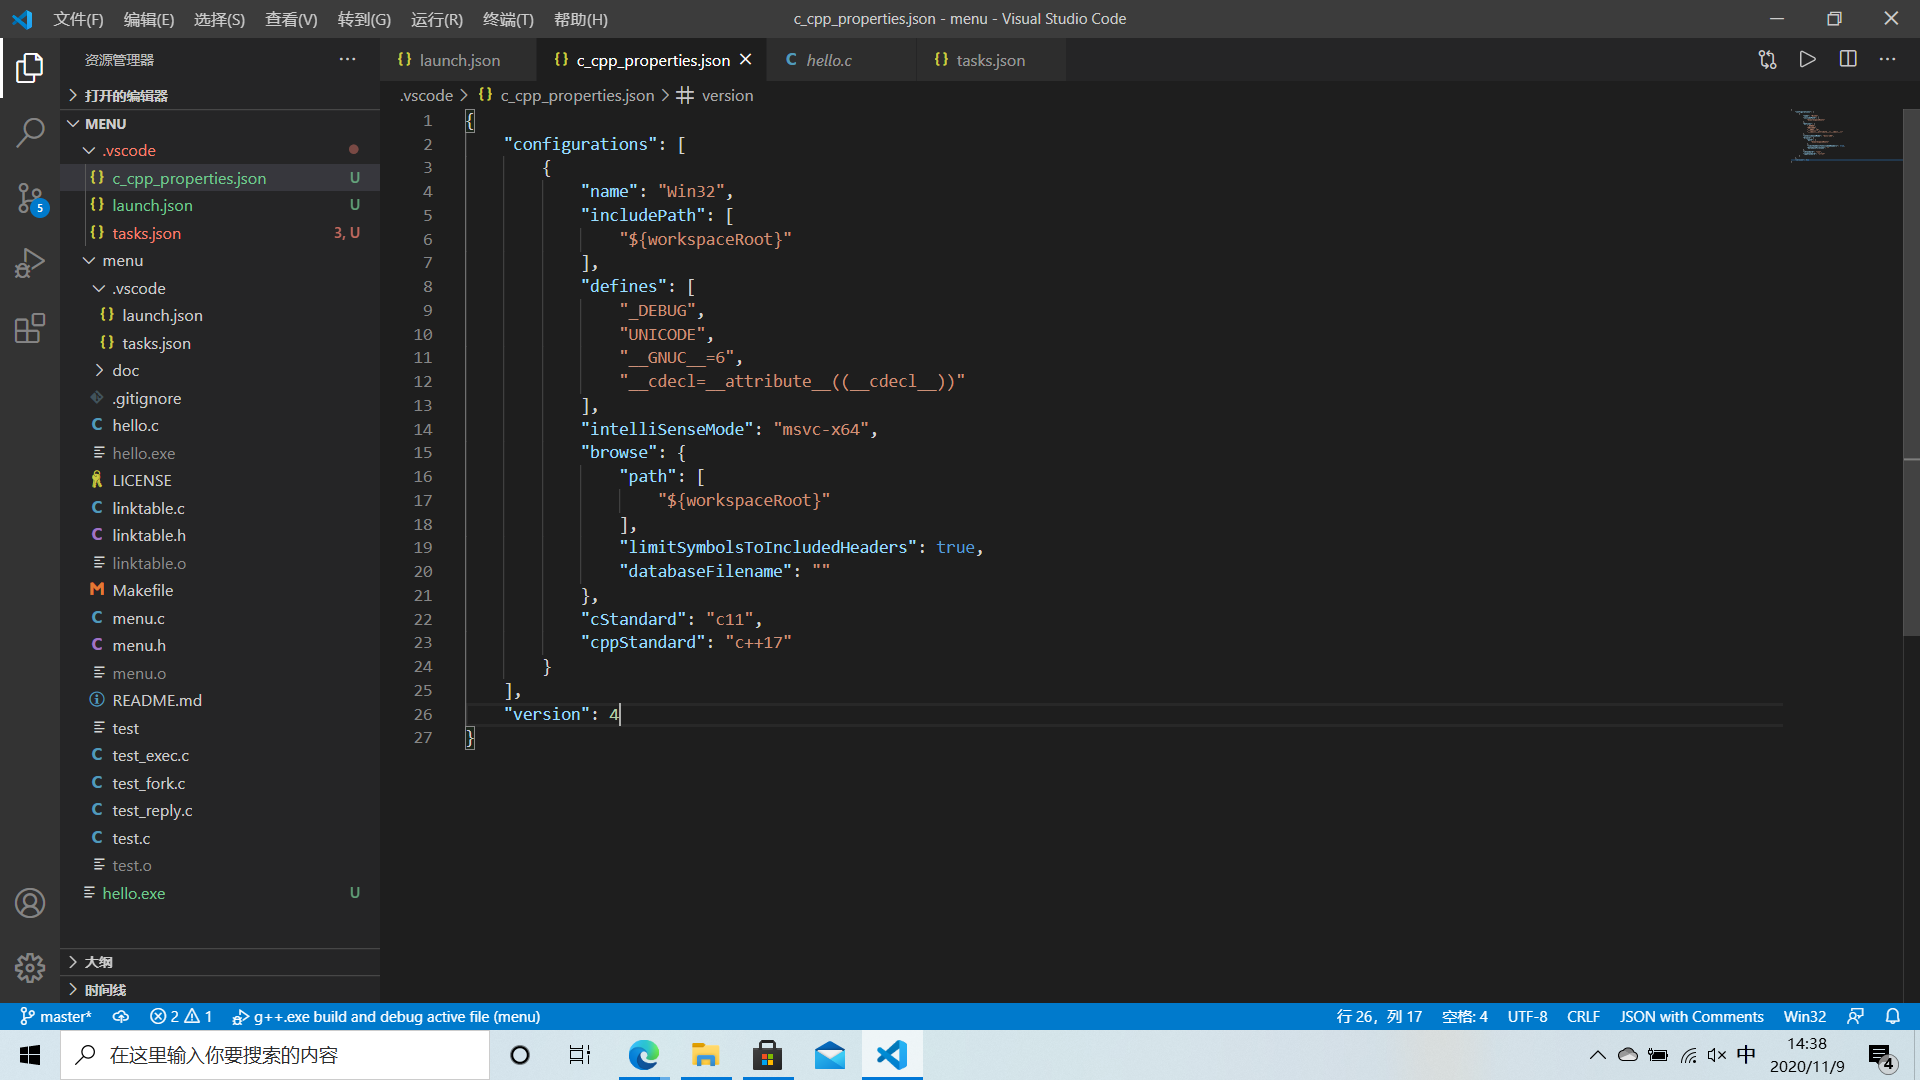
Task: Click the master branch indicator
Action: pos(56,1016)
